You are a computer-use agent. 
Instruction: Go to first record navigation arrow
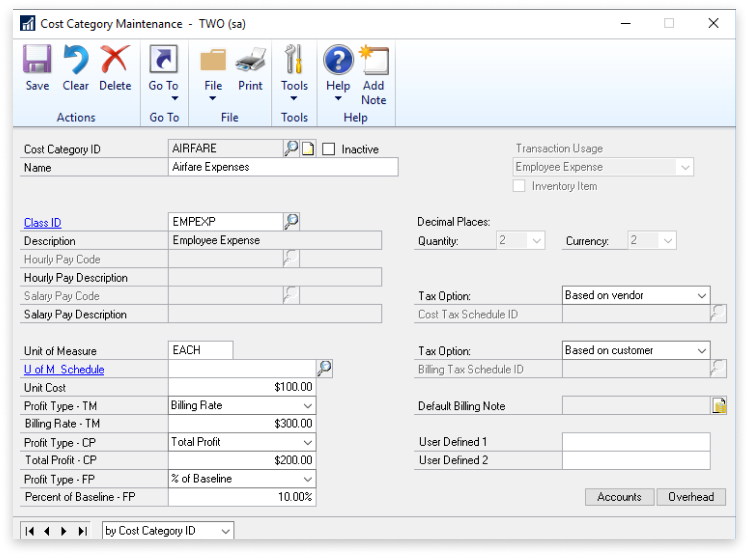click(30, 531)
